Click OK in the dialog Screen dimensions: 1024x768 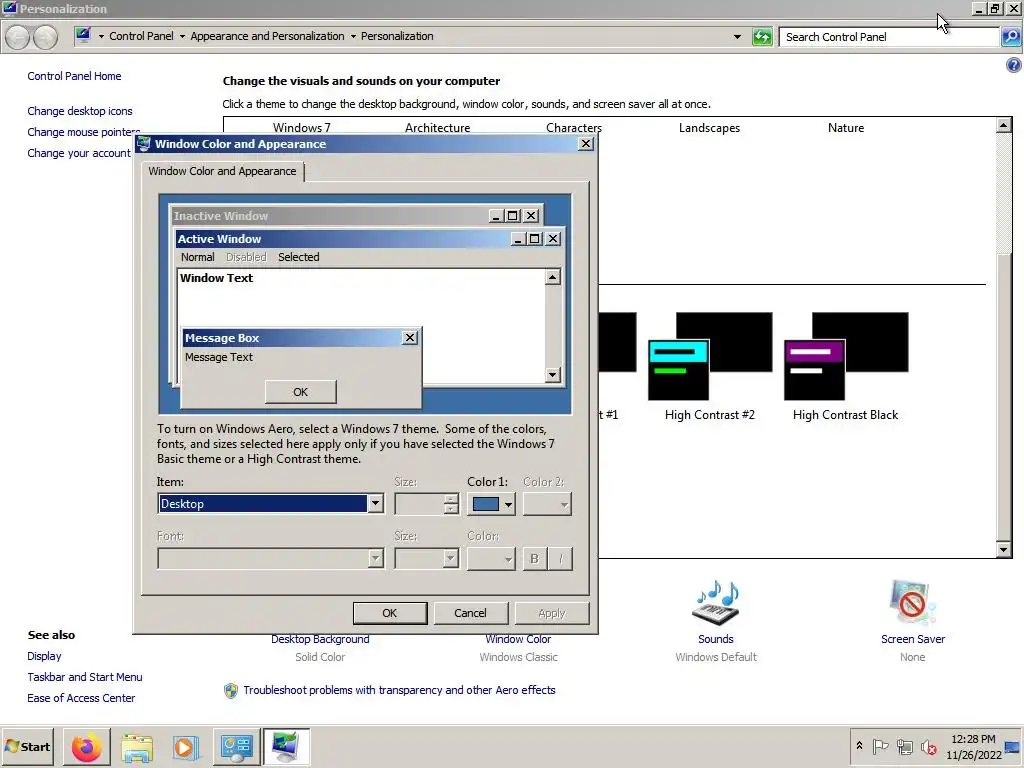tap(390, 613)
